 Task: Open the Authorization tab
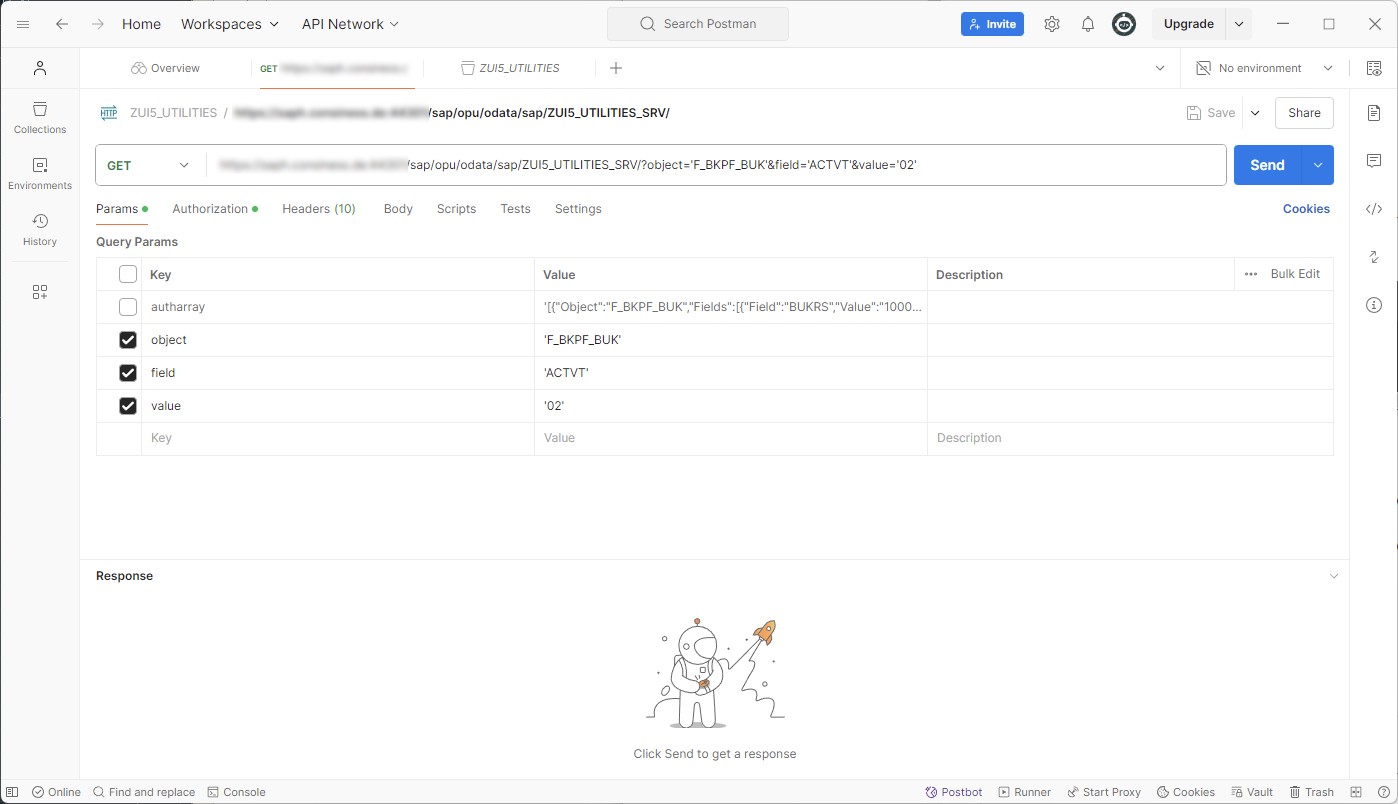[215, 209]
